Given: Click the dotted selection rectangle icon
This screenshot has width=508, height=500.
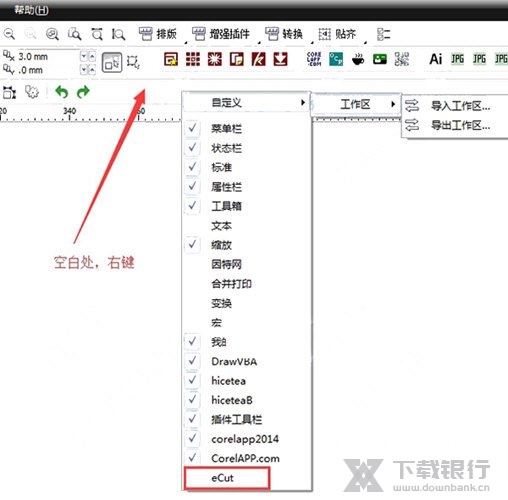Looking at the screenshot, I should (x=133, y=62).
